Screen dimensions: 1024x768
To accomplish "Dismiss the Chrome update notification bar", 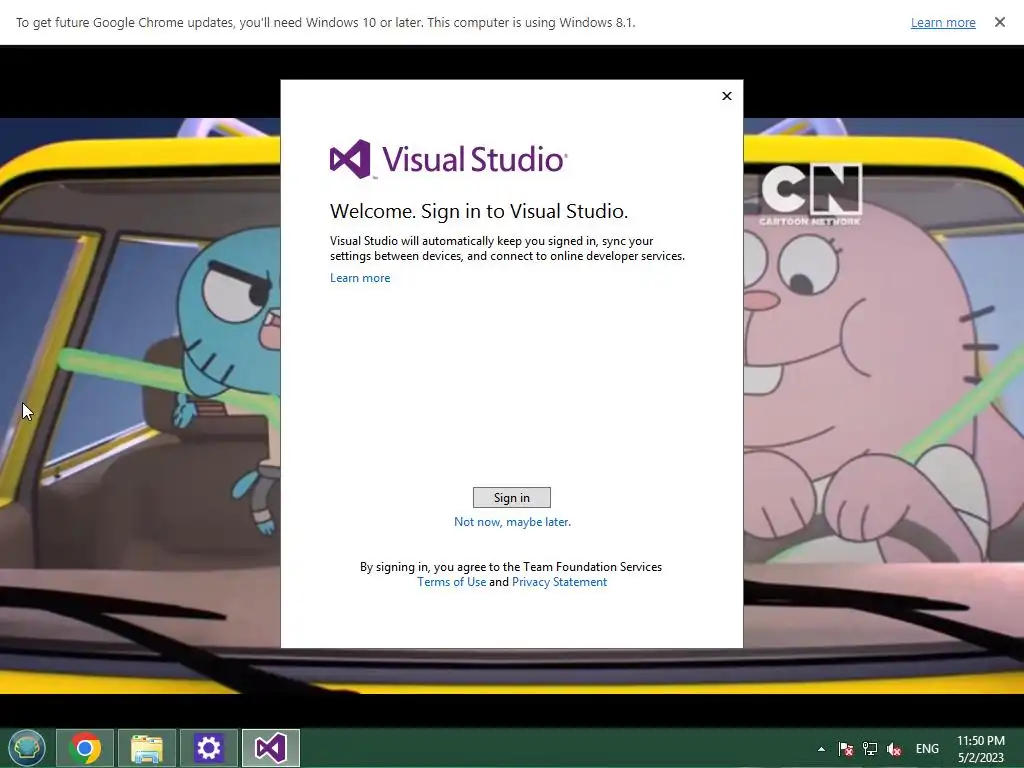I will (x=999, y=22).
